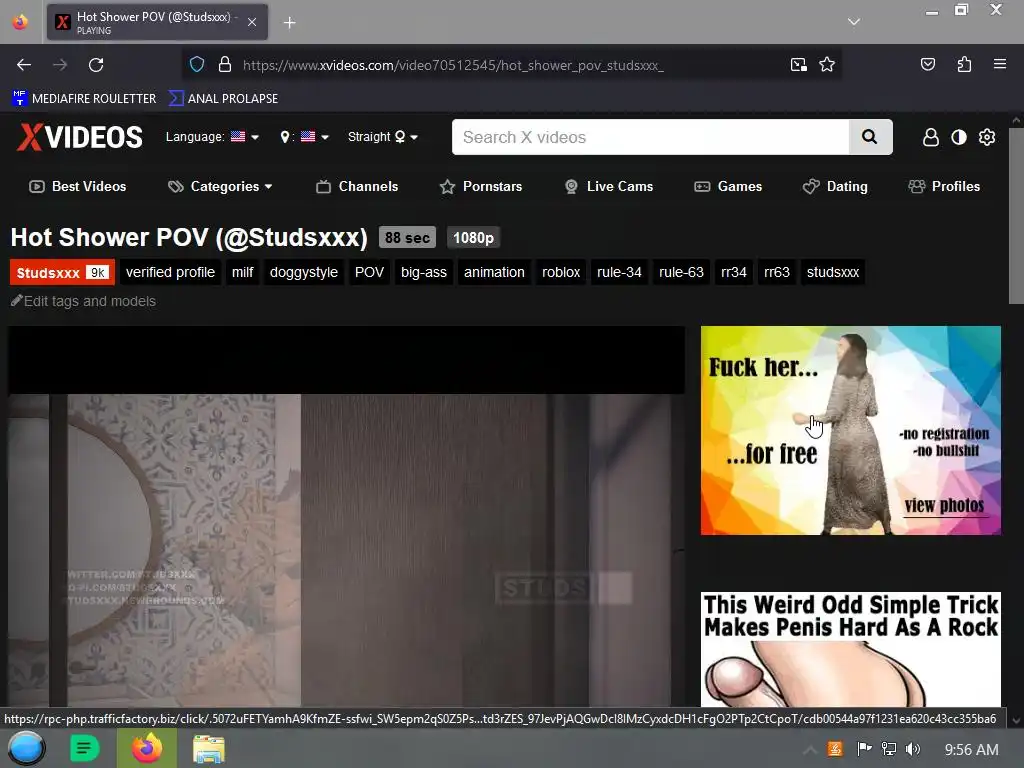1024x768 pixels.
Task: Open the Games menu item
Action: point(728,187)
